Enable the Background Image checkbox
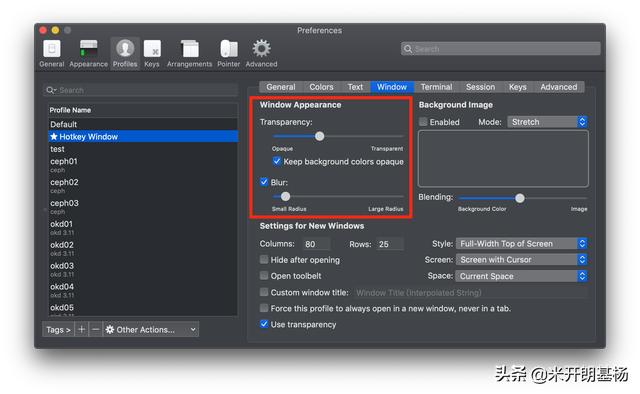This screenshot has width=640, height=394. (423, 122)
